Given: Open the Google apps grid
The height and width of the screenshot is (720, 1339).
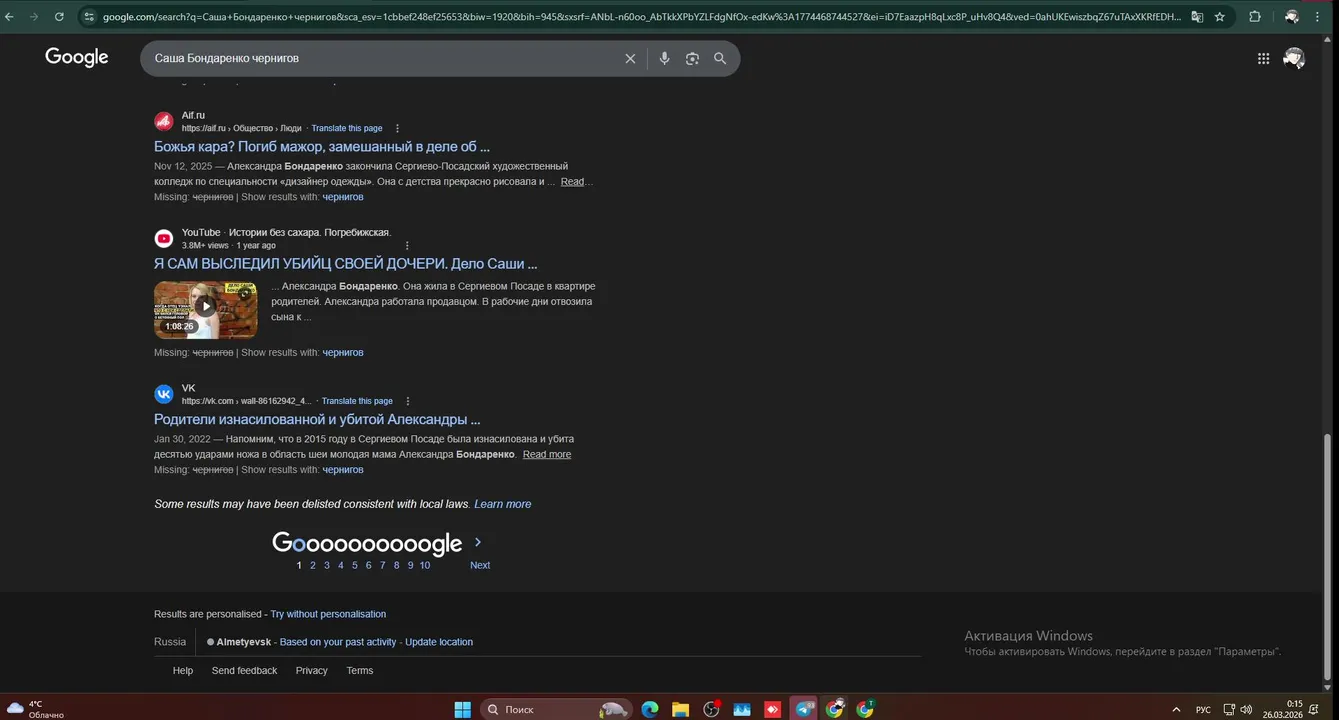Looking at the screenshot, I should pos(1263,59).
